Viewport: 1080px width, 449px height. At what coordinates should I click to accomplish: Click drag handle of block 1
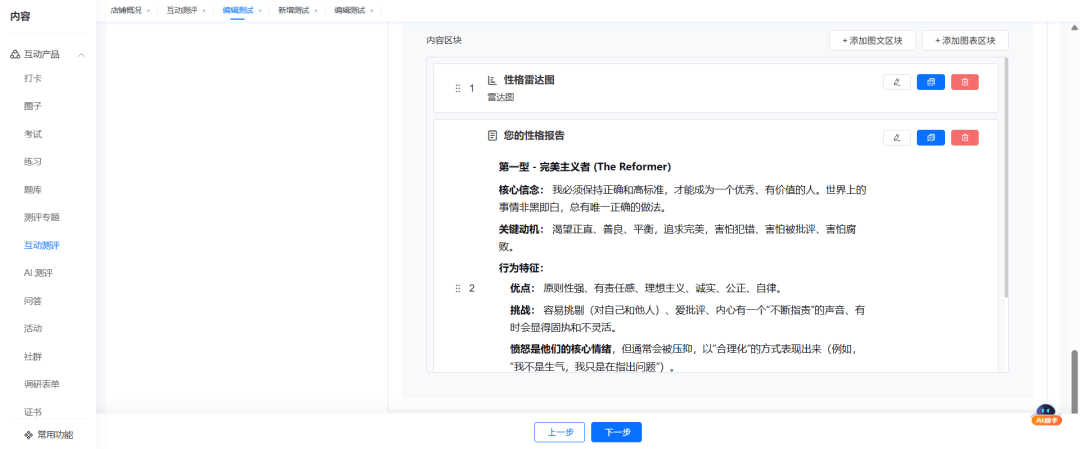click(458, 88)
